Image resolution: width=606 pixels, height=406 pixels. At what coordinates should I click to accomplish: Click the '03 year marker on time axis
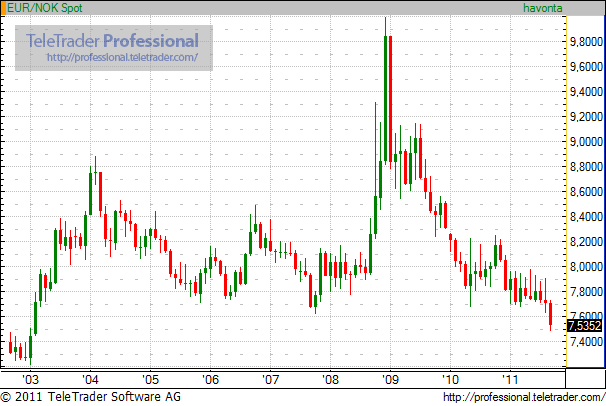tap(30, 380)
